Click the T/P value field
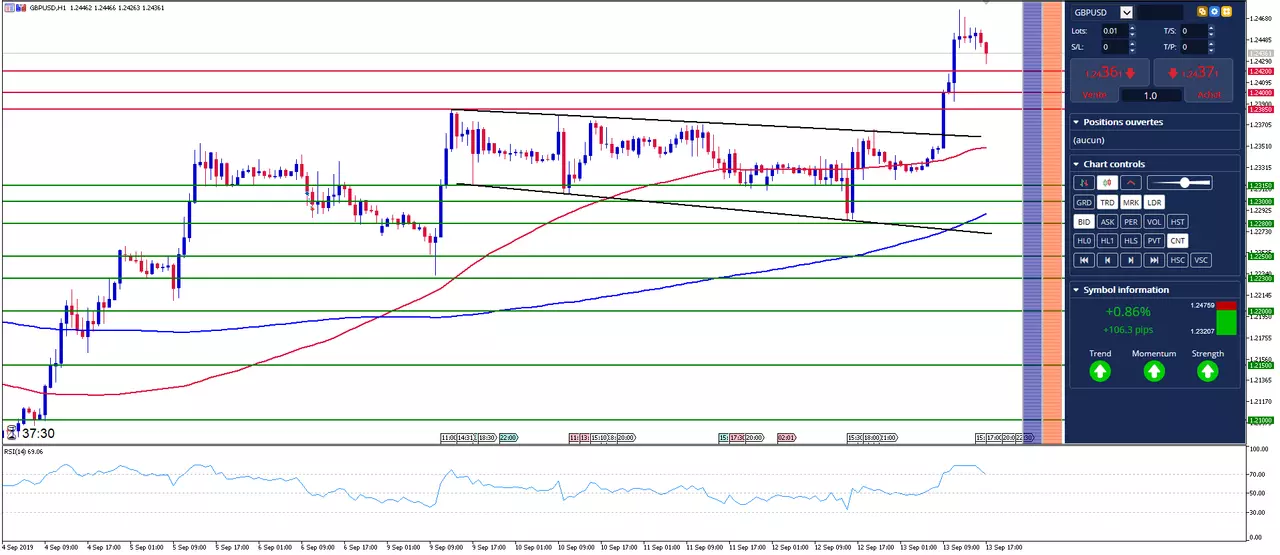This screenshot has width=1280, height=555. click(x=1193, y=47)
